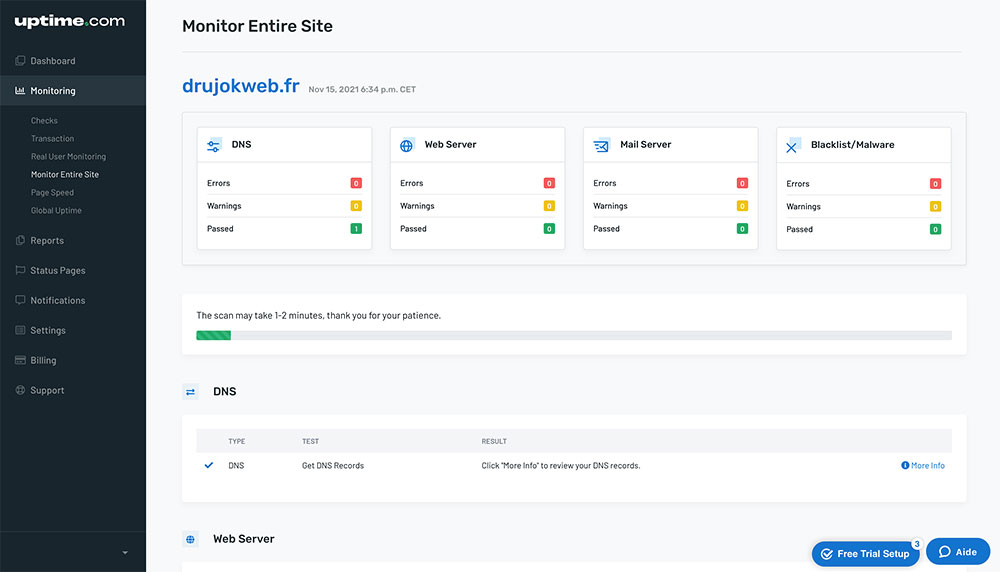This screenshot has height=572, width=1000.
Task: Click the Status Pages flag icon
Action: pyautogui.click(x=20, y=270)
